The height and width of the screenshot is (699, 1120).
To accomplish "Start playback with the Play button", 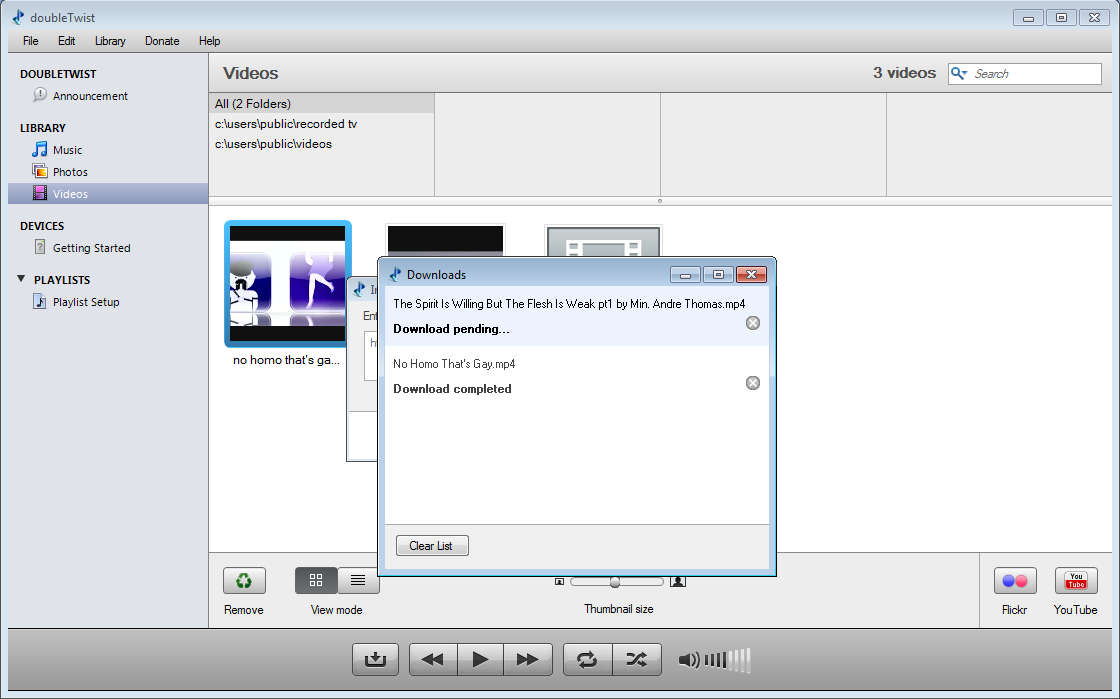I will 480,659.
